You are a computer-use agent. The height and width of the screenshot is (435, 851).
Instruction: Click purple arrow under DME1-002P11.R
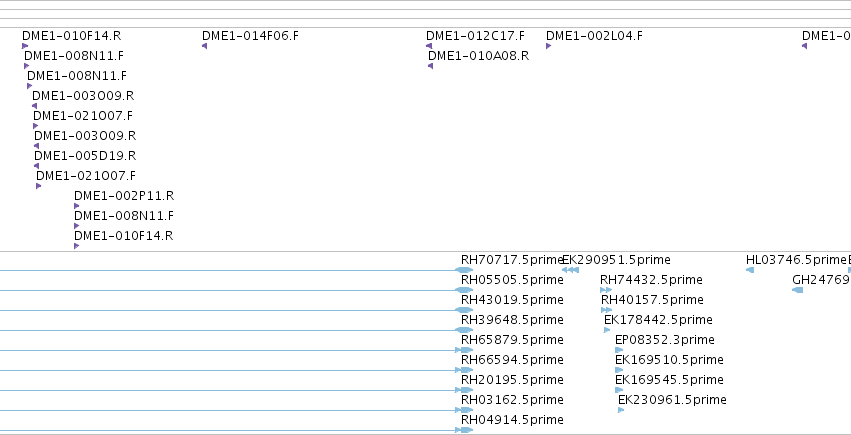click(x=77, y=206)
